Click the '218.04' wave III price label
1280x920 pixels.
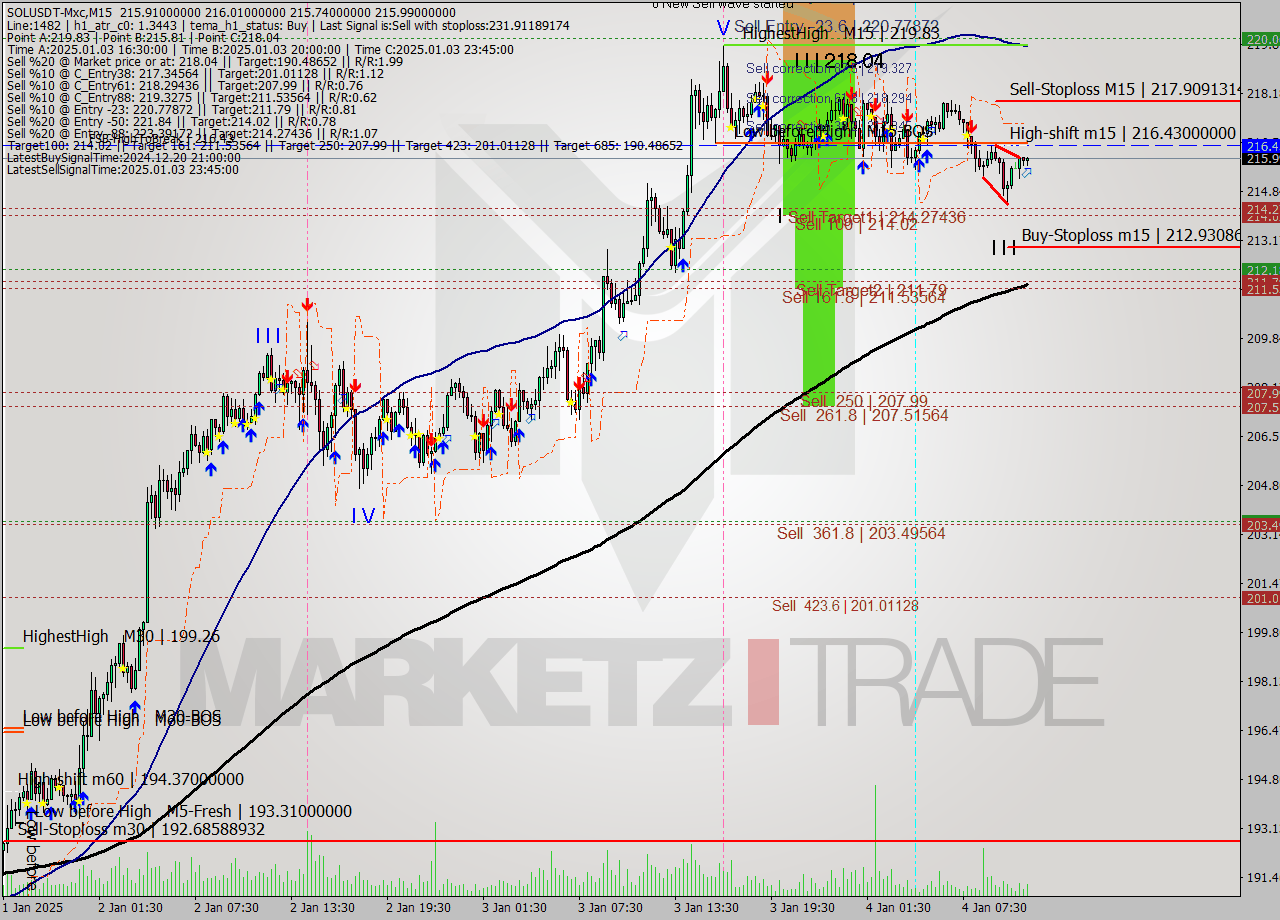853,61
